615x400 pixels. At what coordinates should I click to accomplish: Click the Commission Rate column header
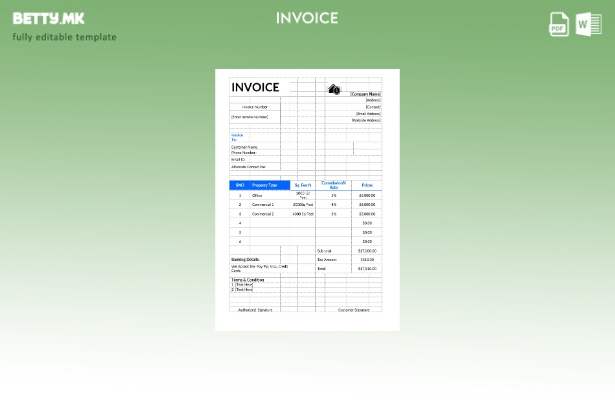(x=334, y=185)
